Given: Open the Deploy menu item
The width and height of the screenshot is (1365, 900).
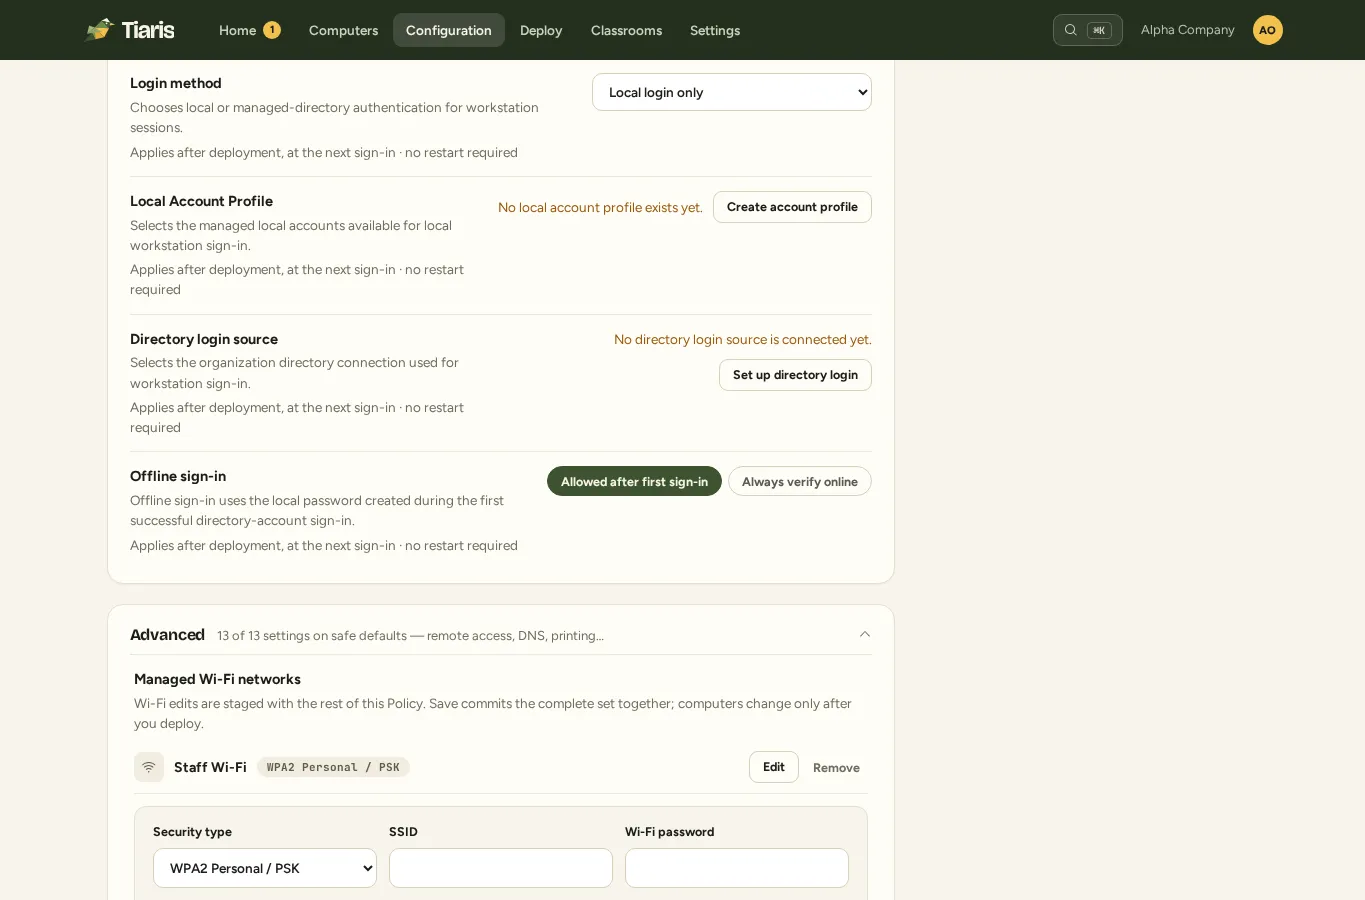Looking at the screenshot, I should pyautogui.click(x=541, y=30).
